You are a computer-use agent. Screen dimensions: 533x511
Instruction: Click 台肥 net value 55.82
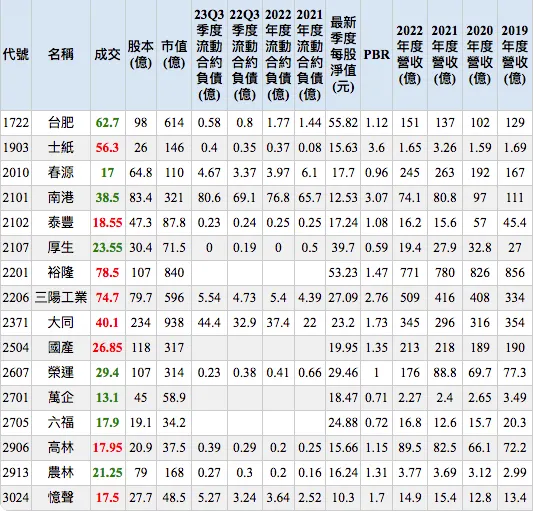click(x=343, y=123)
